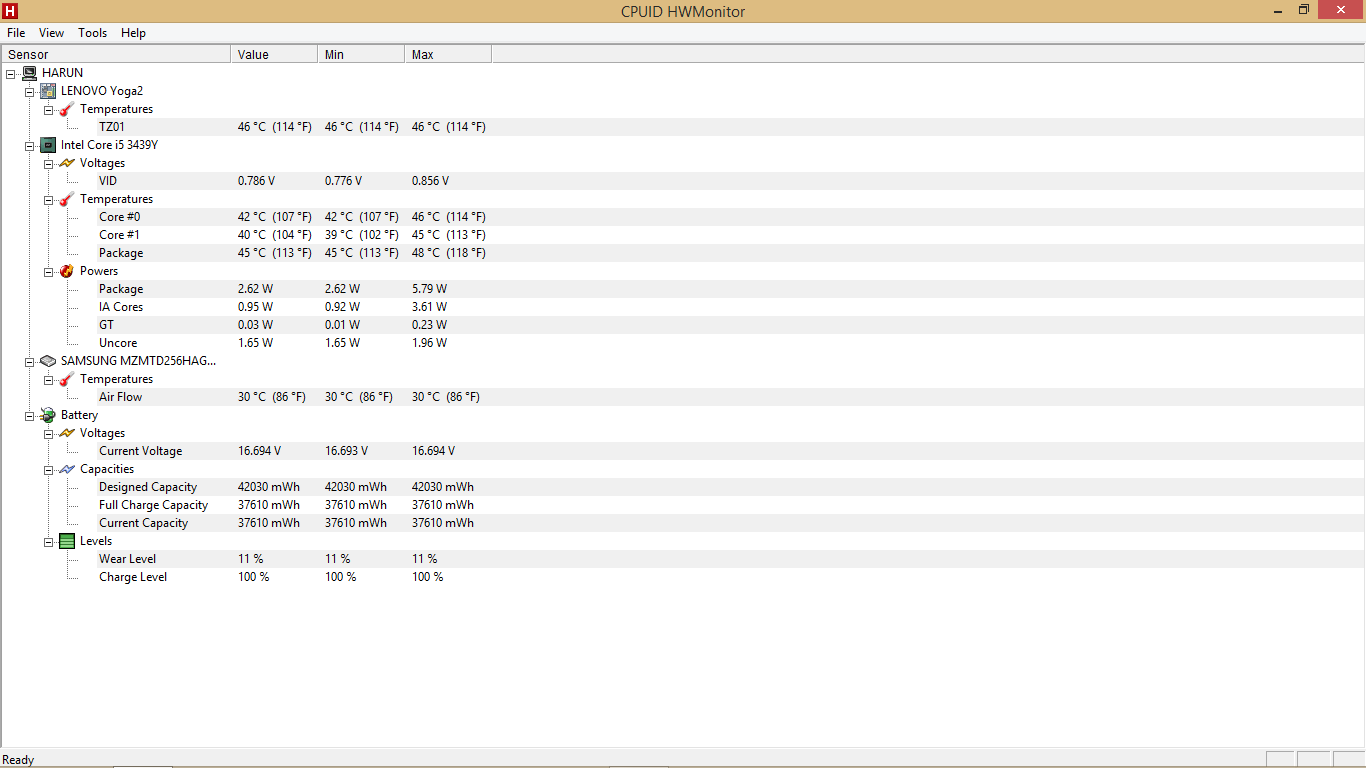Minimize the HWMonitor window
Screen dimensions: 1366x768
pos(1279,10)
